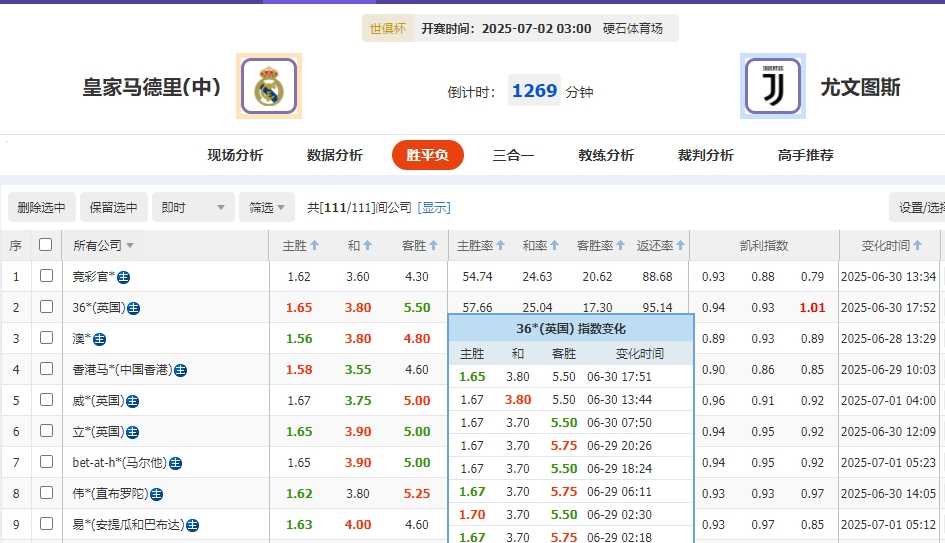Click the 主 badge next to 36*(英国)
This screenshot has width=945, height=543.
coord(133,308)
